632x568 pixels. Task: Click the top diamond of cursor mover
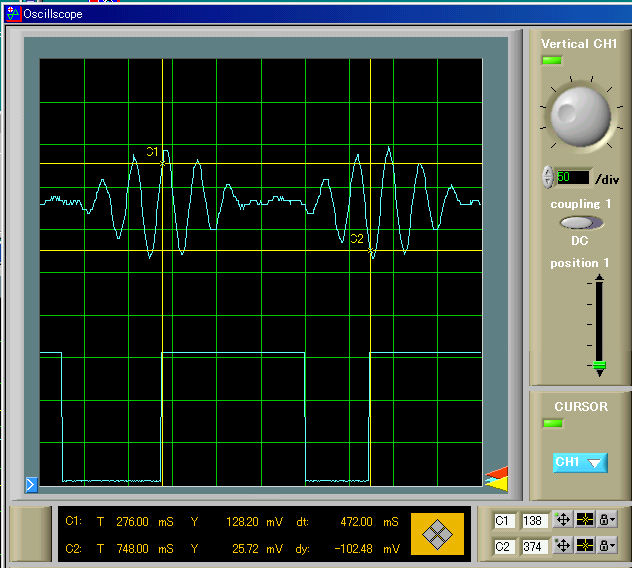coord(437,527)
